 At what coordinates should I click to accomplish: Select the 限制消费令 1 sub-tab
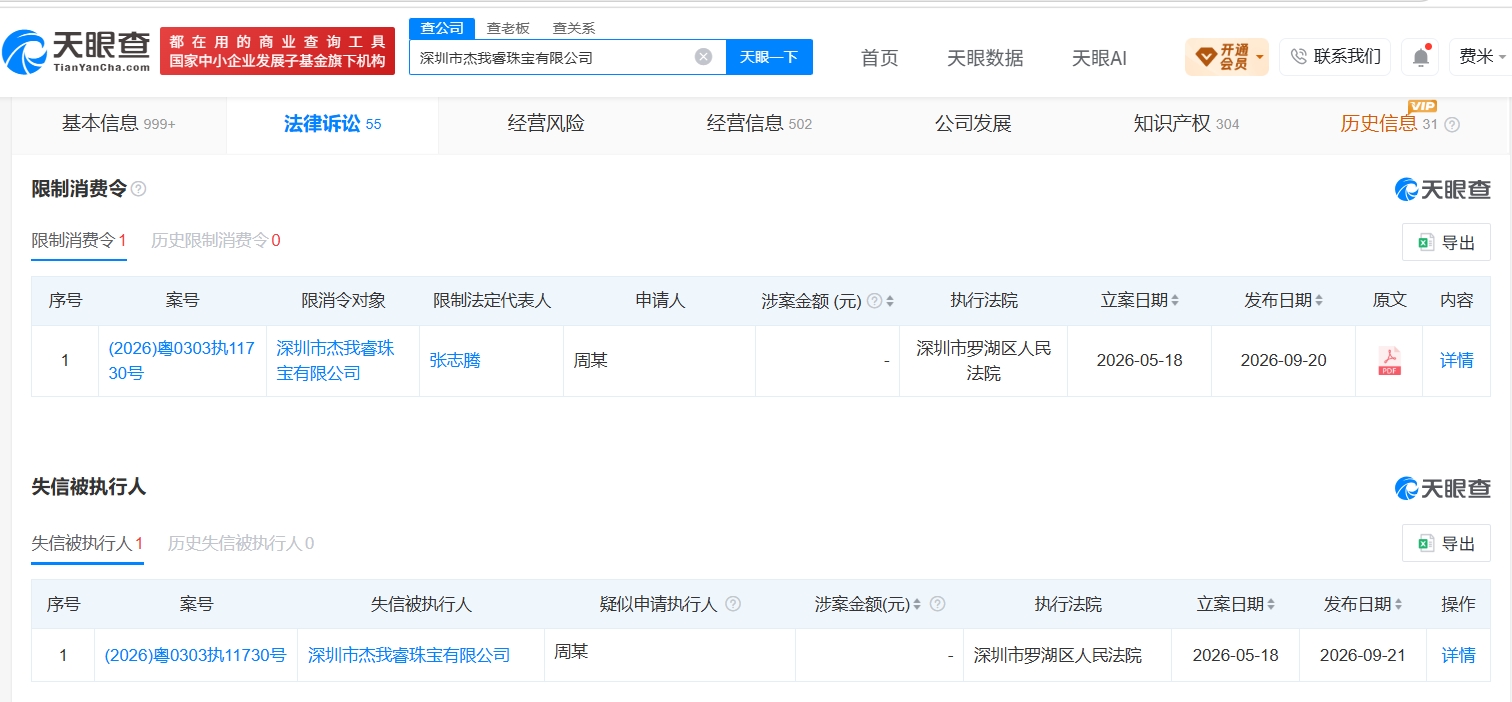79,241
